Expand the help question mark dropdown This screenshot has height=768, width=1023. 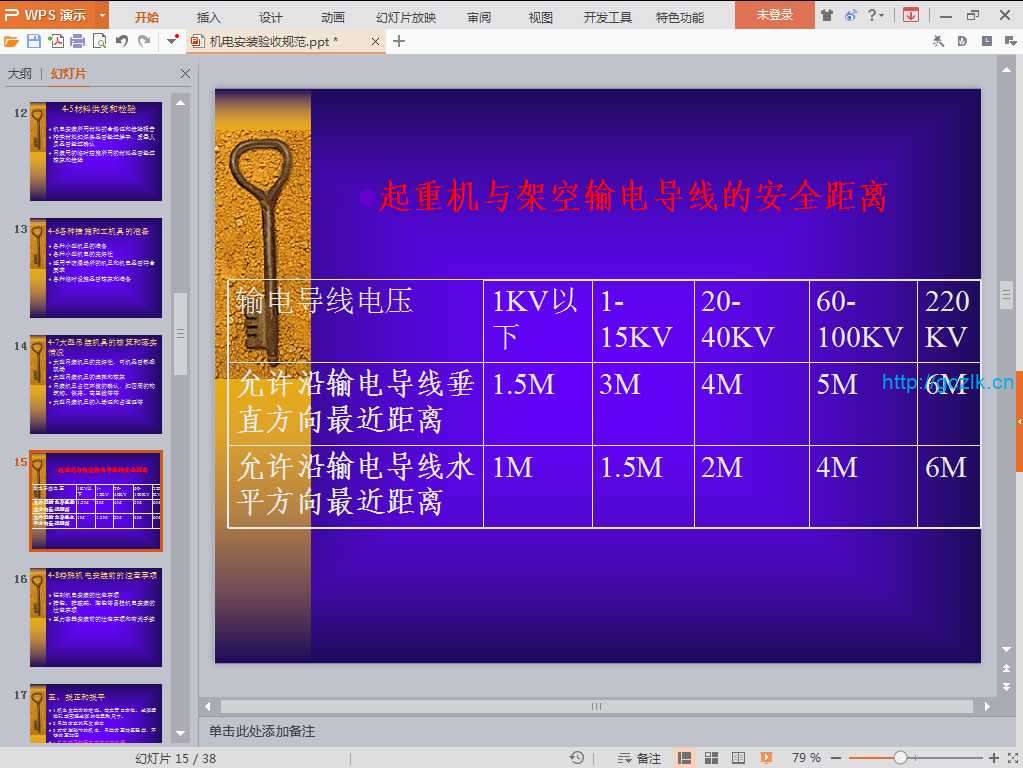pos(877,15)
